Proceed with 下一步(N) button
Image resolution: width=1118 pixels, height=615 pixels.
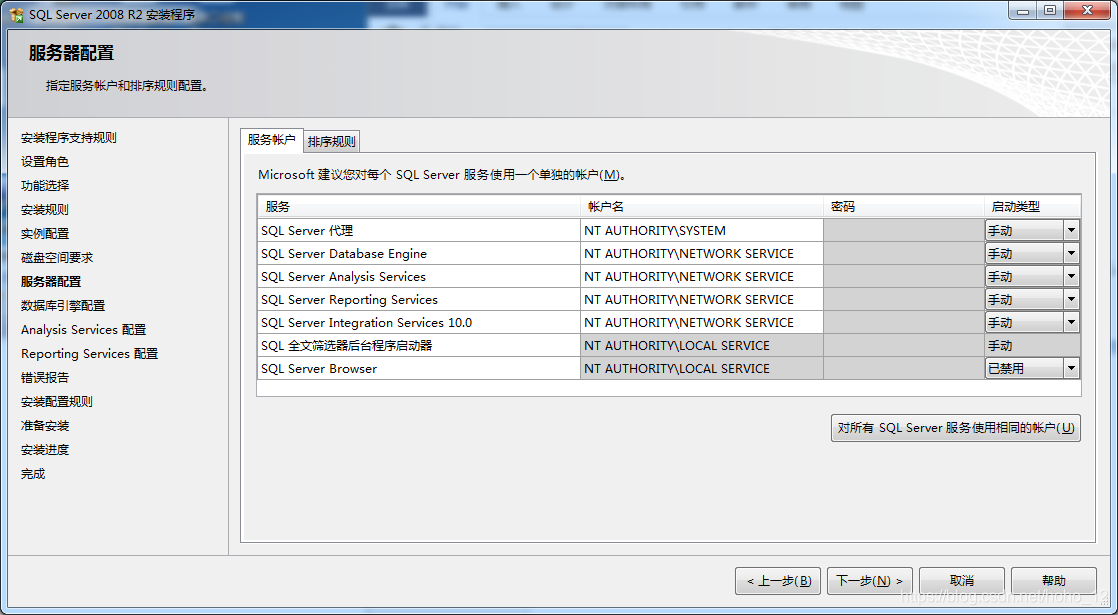click(870, 581)
